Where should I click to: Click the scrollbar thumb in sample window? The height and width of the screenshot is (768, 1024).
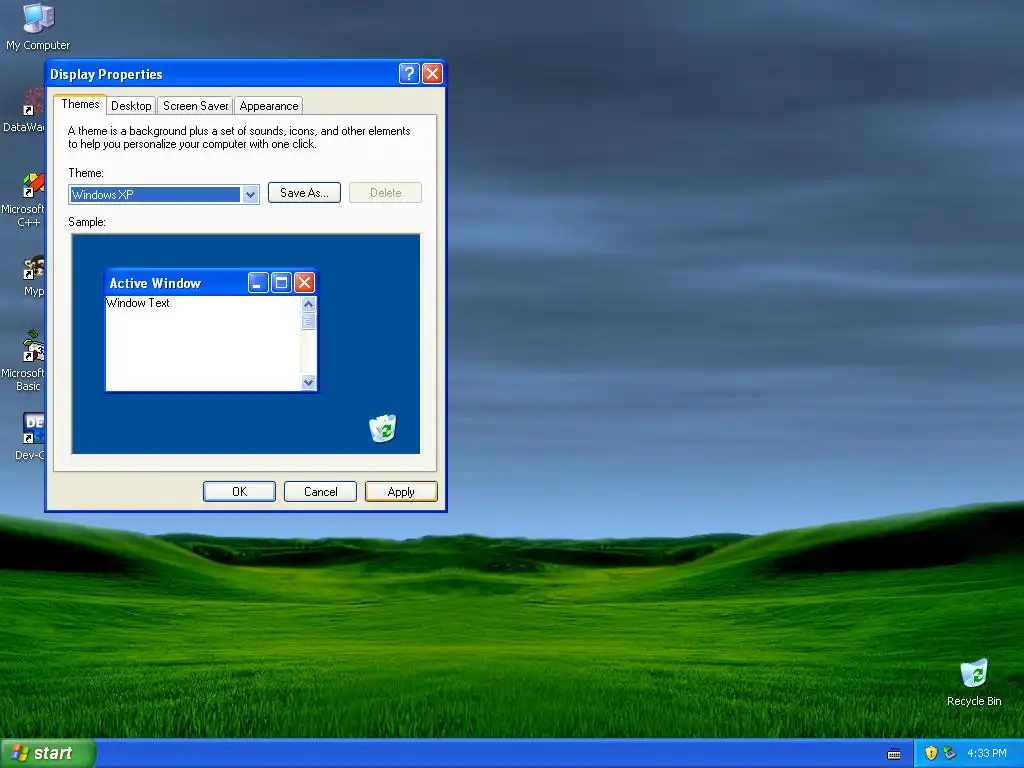coord(309,321)
